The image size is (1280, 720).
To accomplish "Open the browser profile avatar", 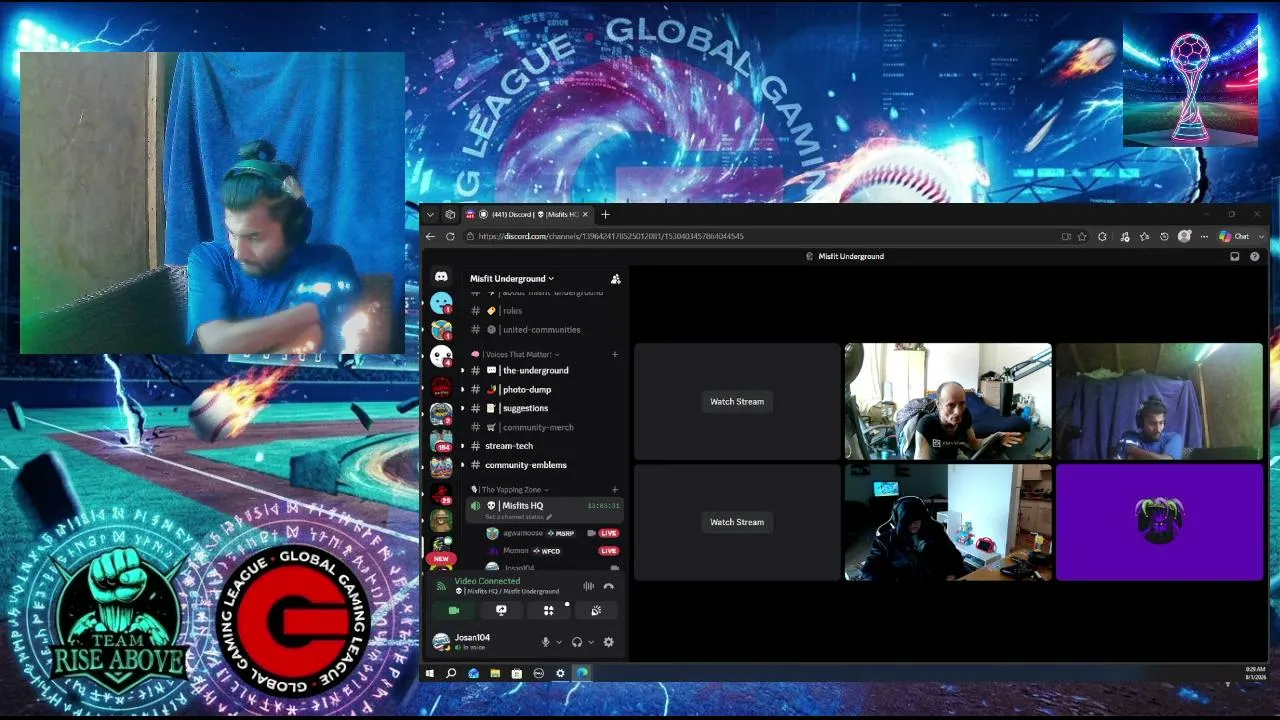I will 1185,237.
